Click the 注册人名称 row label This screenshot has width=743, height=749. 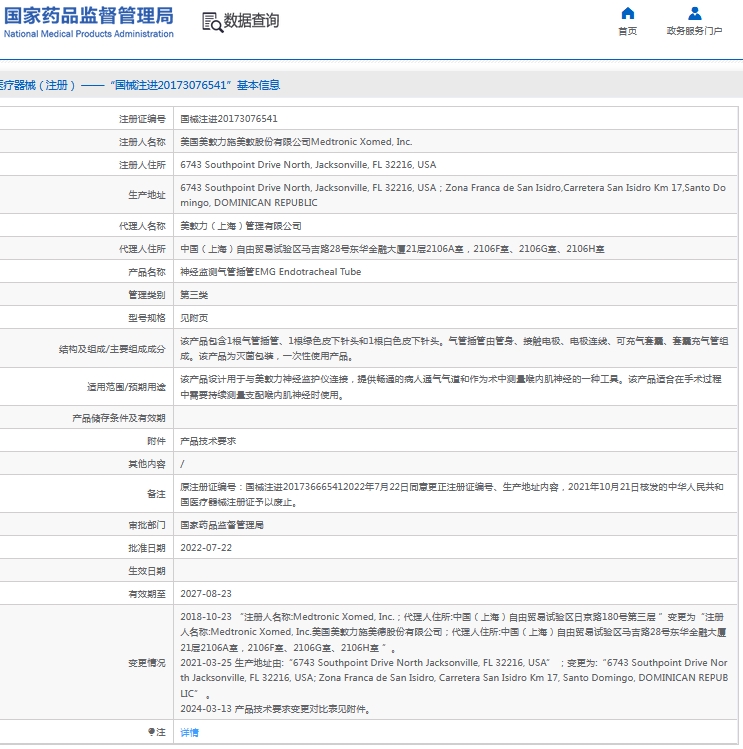pos(142,142)
